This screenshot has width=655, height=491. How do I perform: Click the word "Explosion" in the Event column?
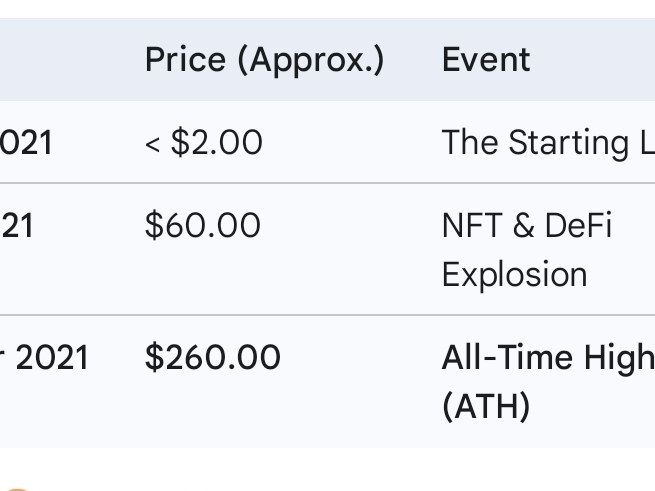(514, 274)
